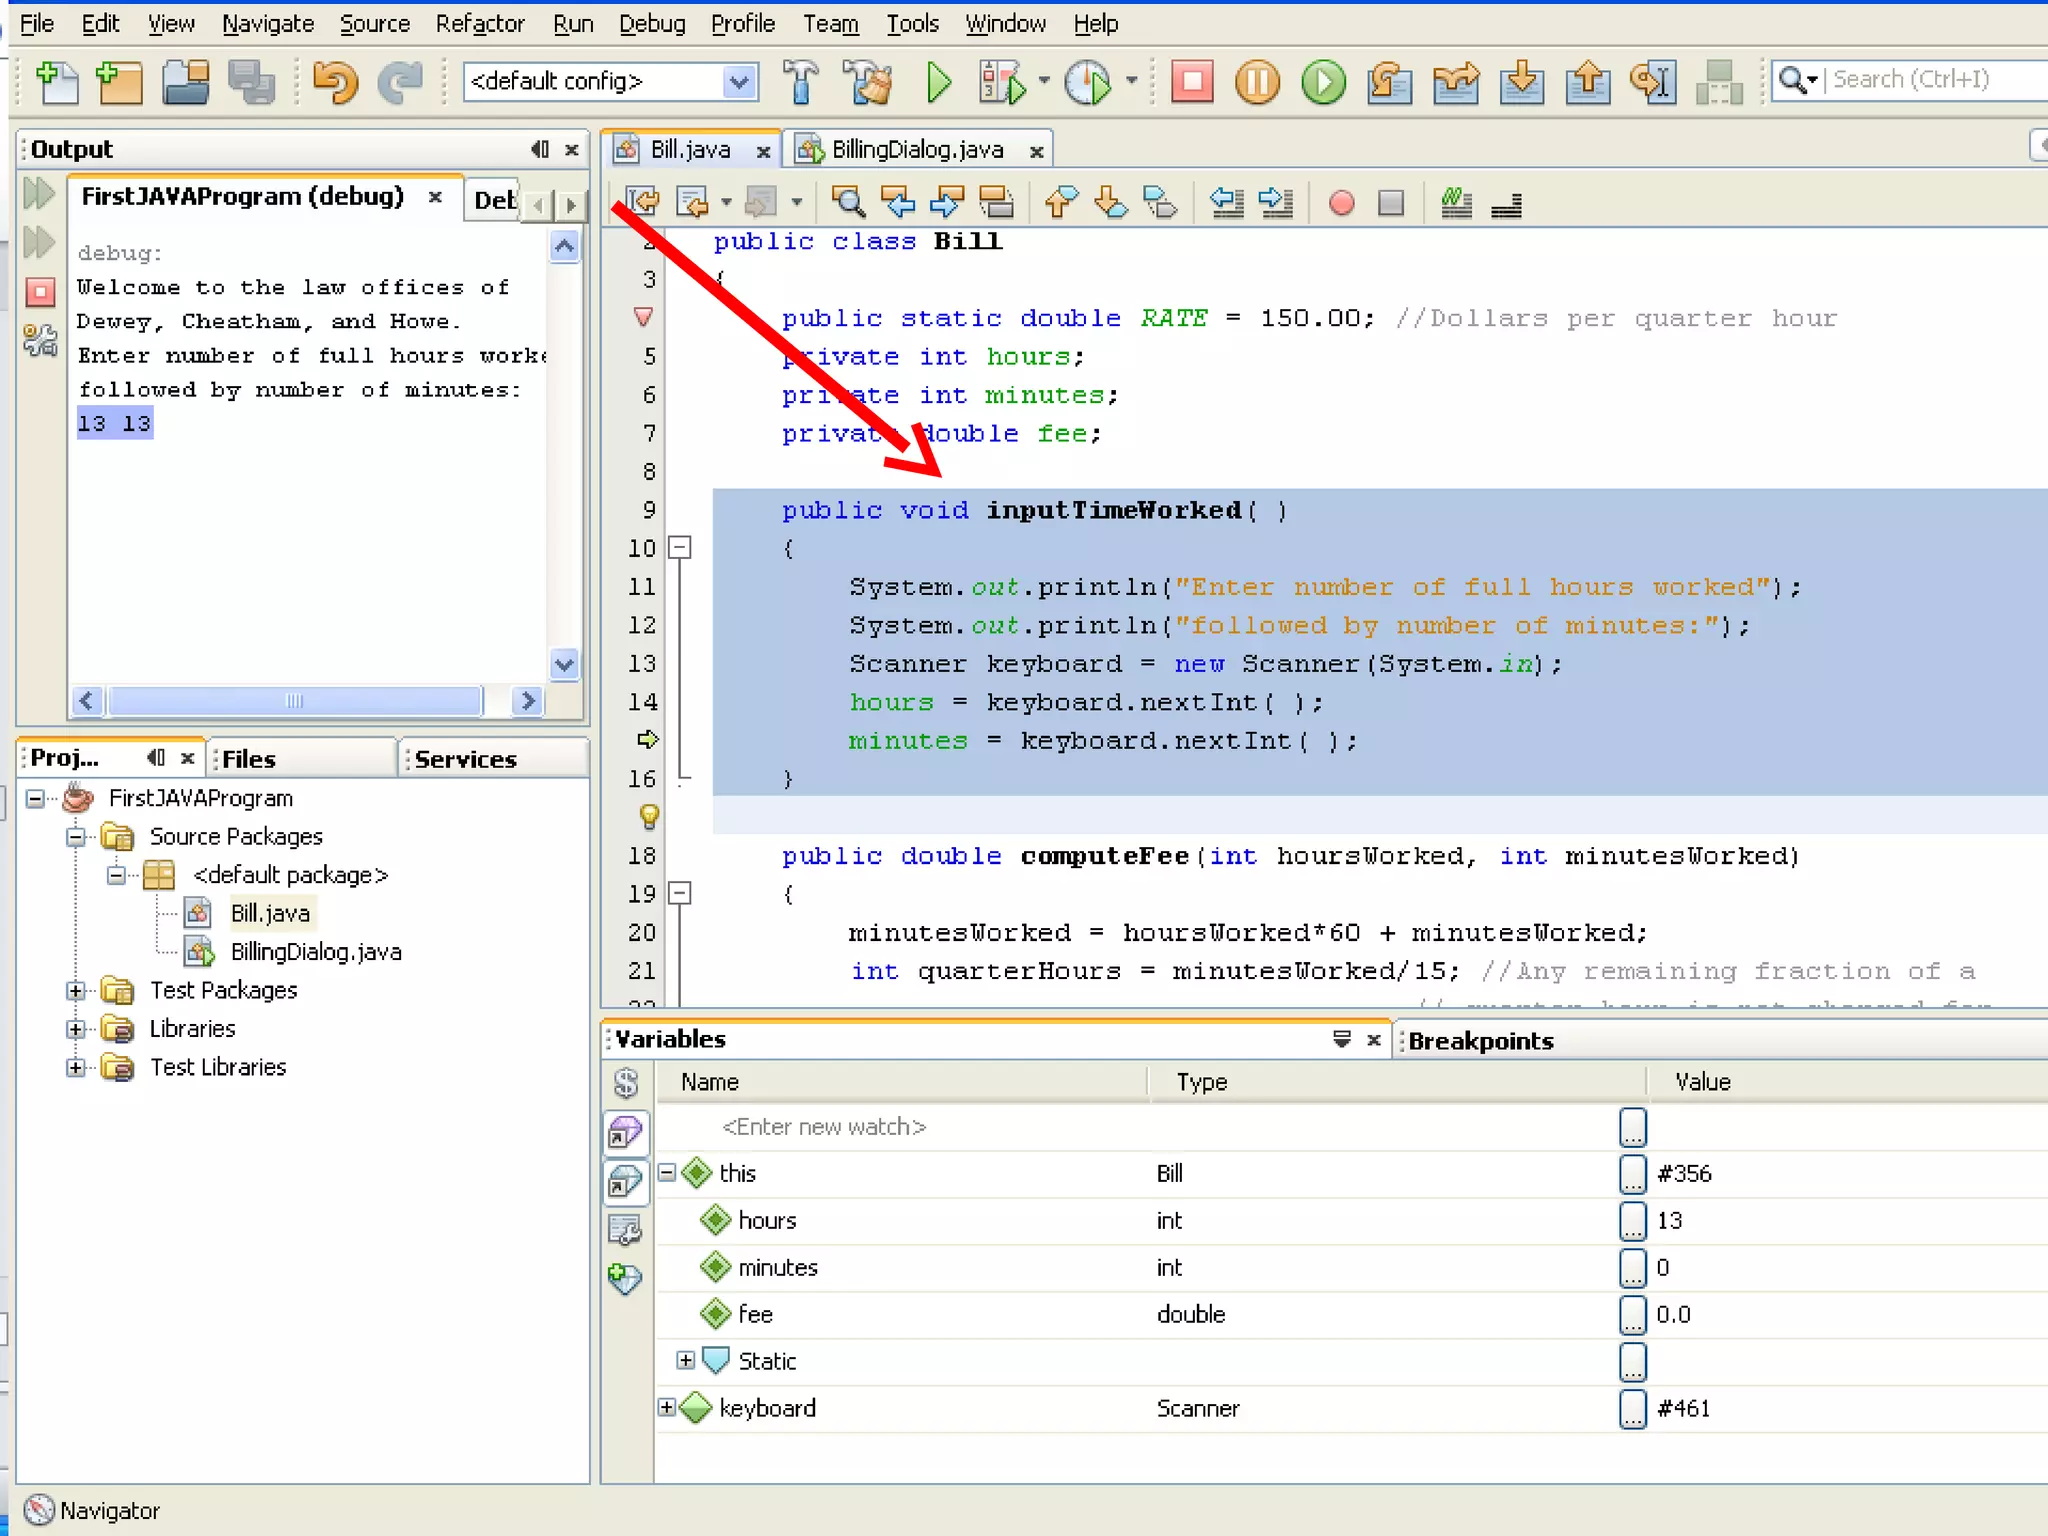Screen dimensions: 2048x1536
Task: Click the editor Find Selection magnifier icon
Action: (x=848, y=203)
